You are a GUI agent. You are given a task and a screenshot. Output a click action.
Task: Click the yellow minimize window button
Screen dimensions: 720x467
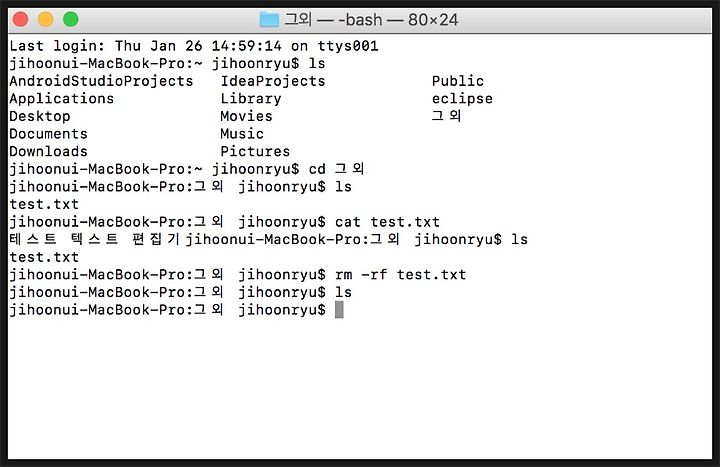pos(46,19)
